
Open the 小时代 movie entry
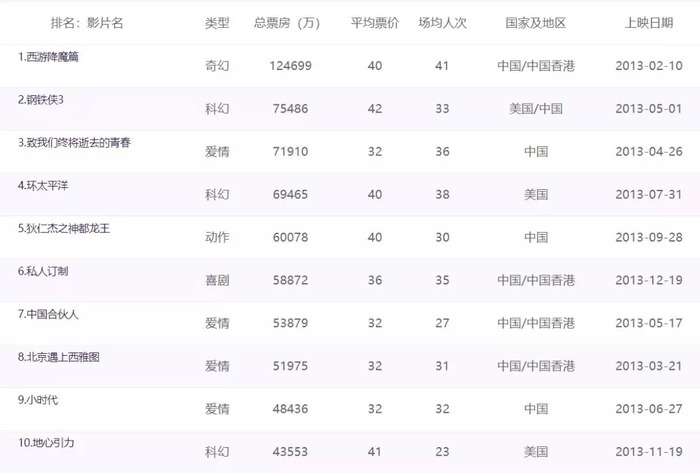[x=38, y=400]
